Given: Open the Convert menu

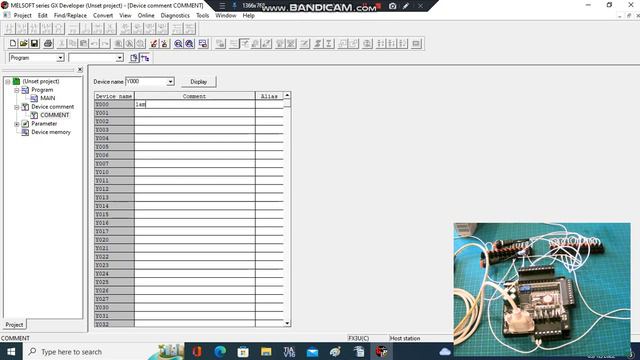Looking at the screenshot, I should (x=103, y=16).
